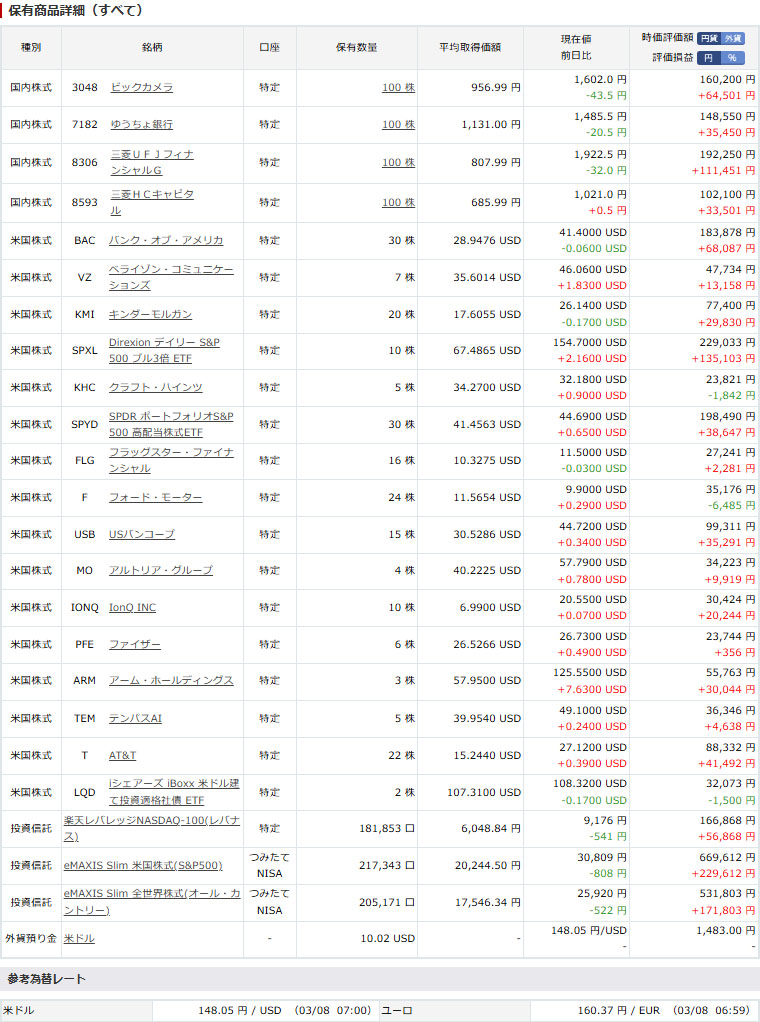Screen dimensions: 760x1022
Task: Open the 米ドル foreign currency deposit link
Action: click(79, 939)
